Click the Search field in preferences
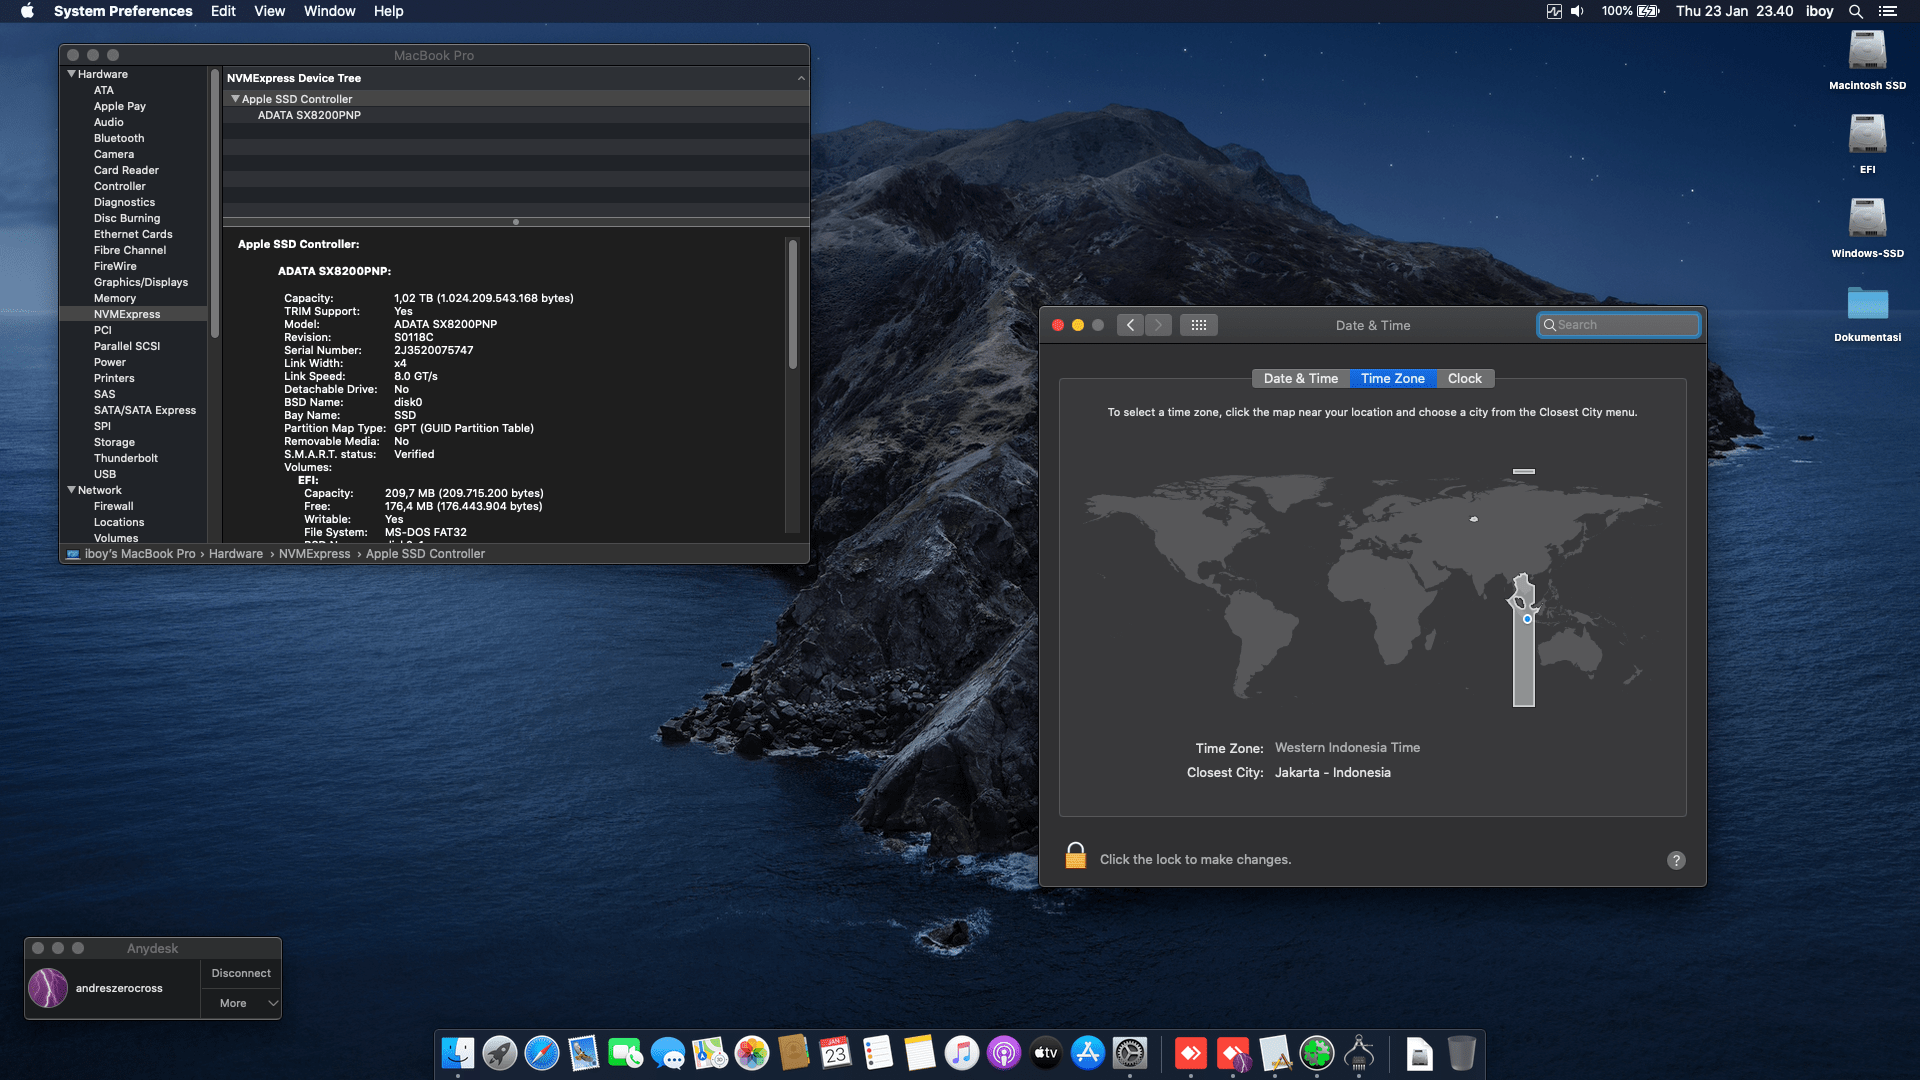This screenshot has height=1080, width=1920. 1618,325
